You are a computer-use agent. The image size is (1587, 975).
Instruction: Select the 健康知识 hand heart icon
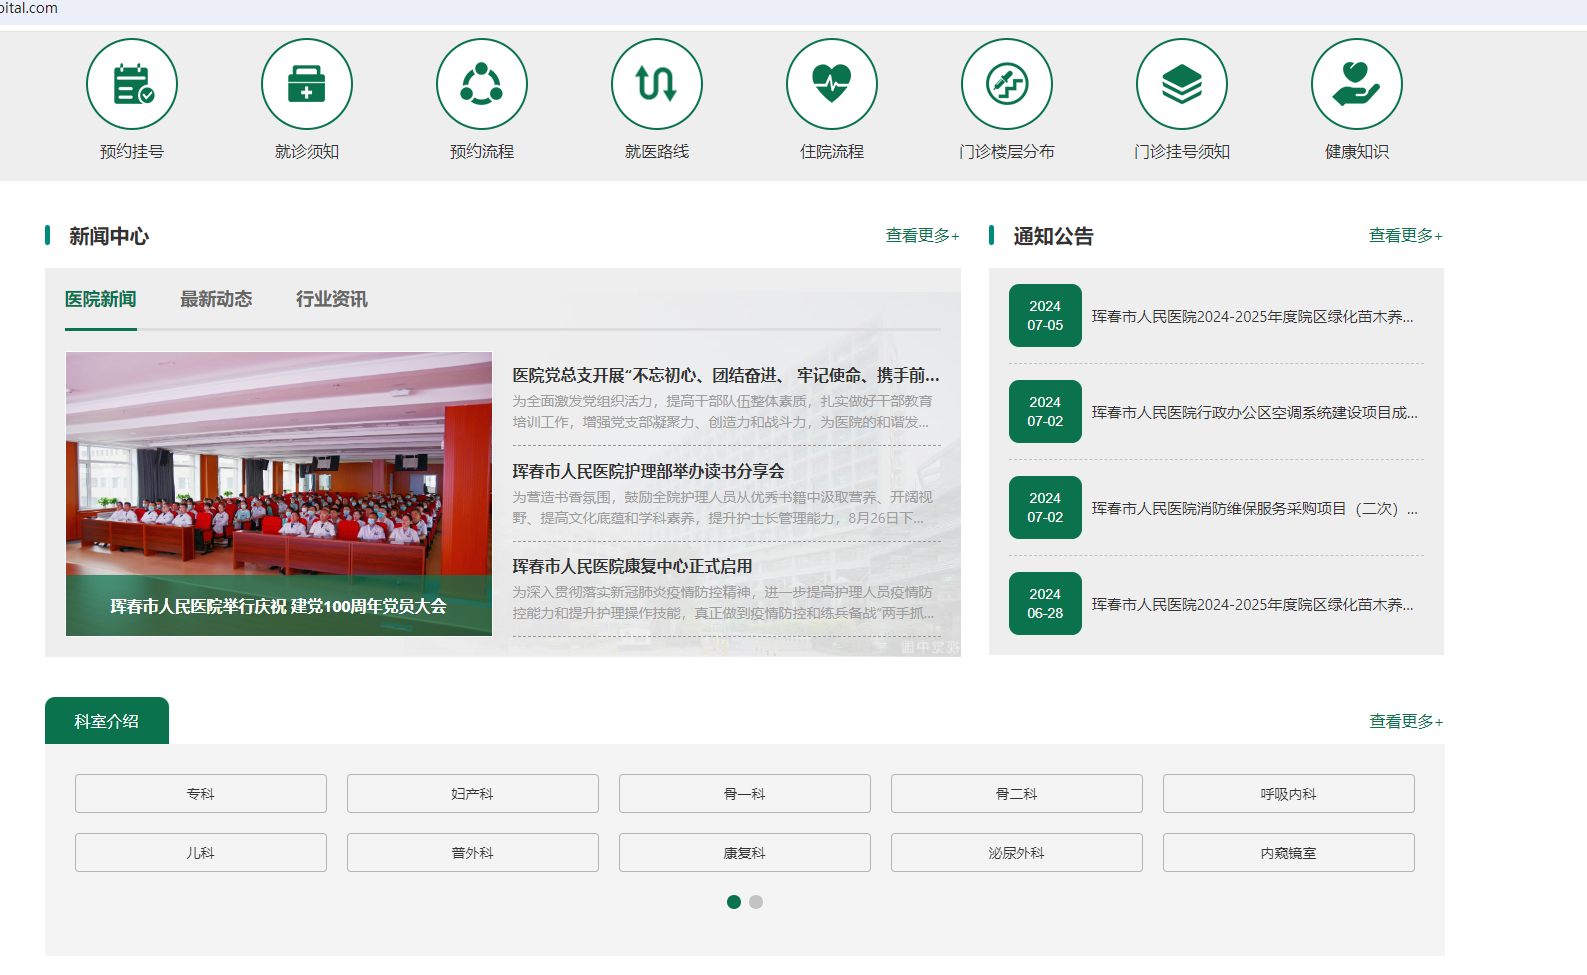(x=1357, y=84)
